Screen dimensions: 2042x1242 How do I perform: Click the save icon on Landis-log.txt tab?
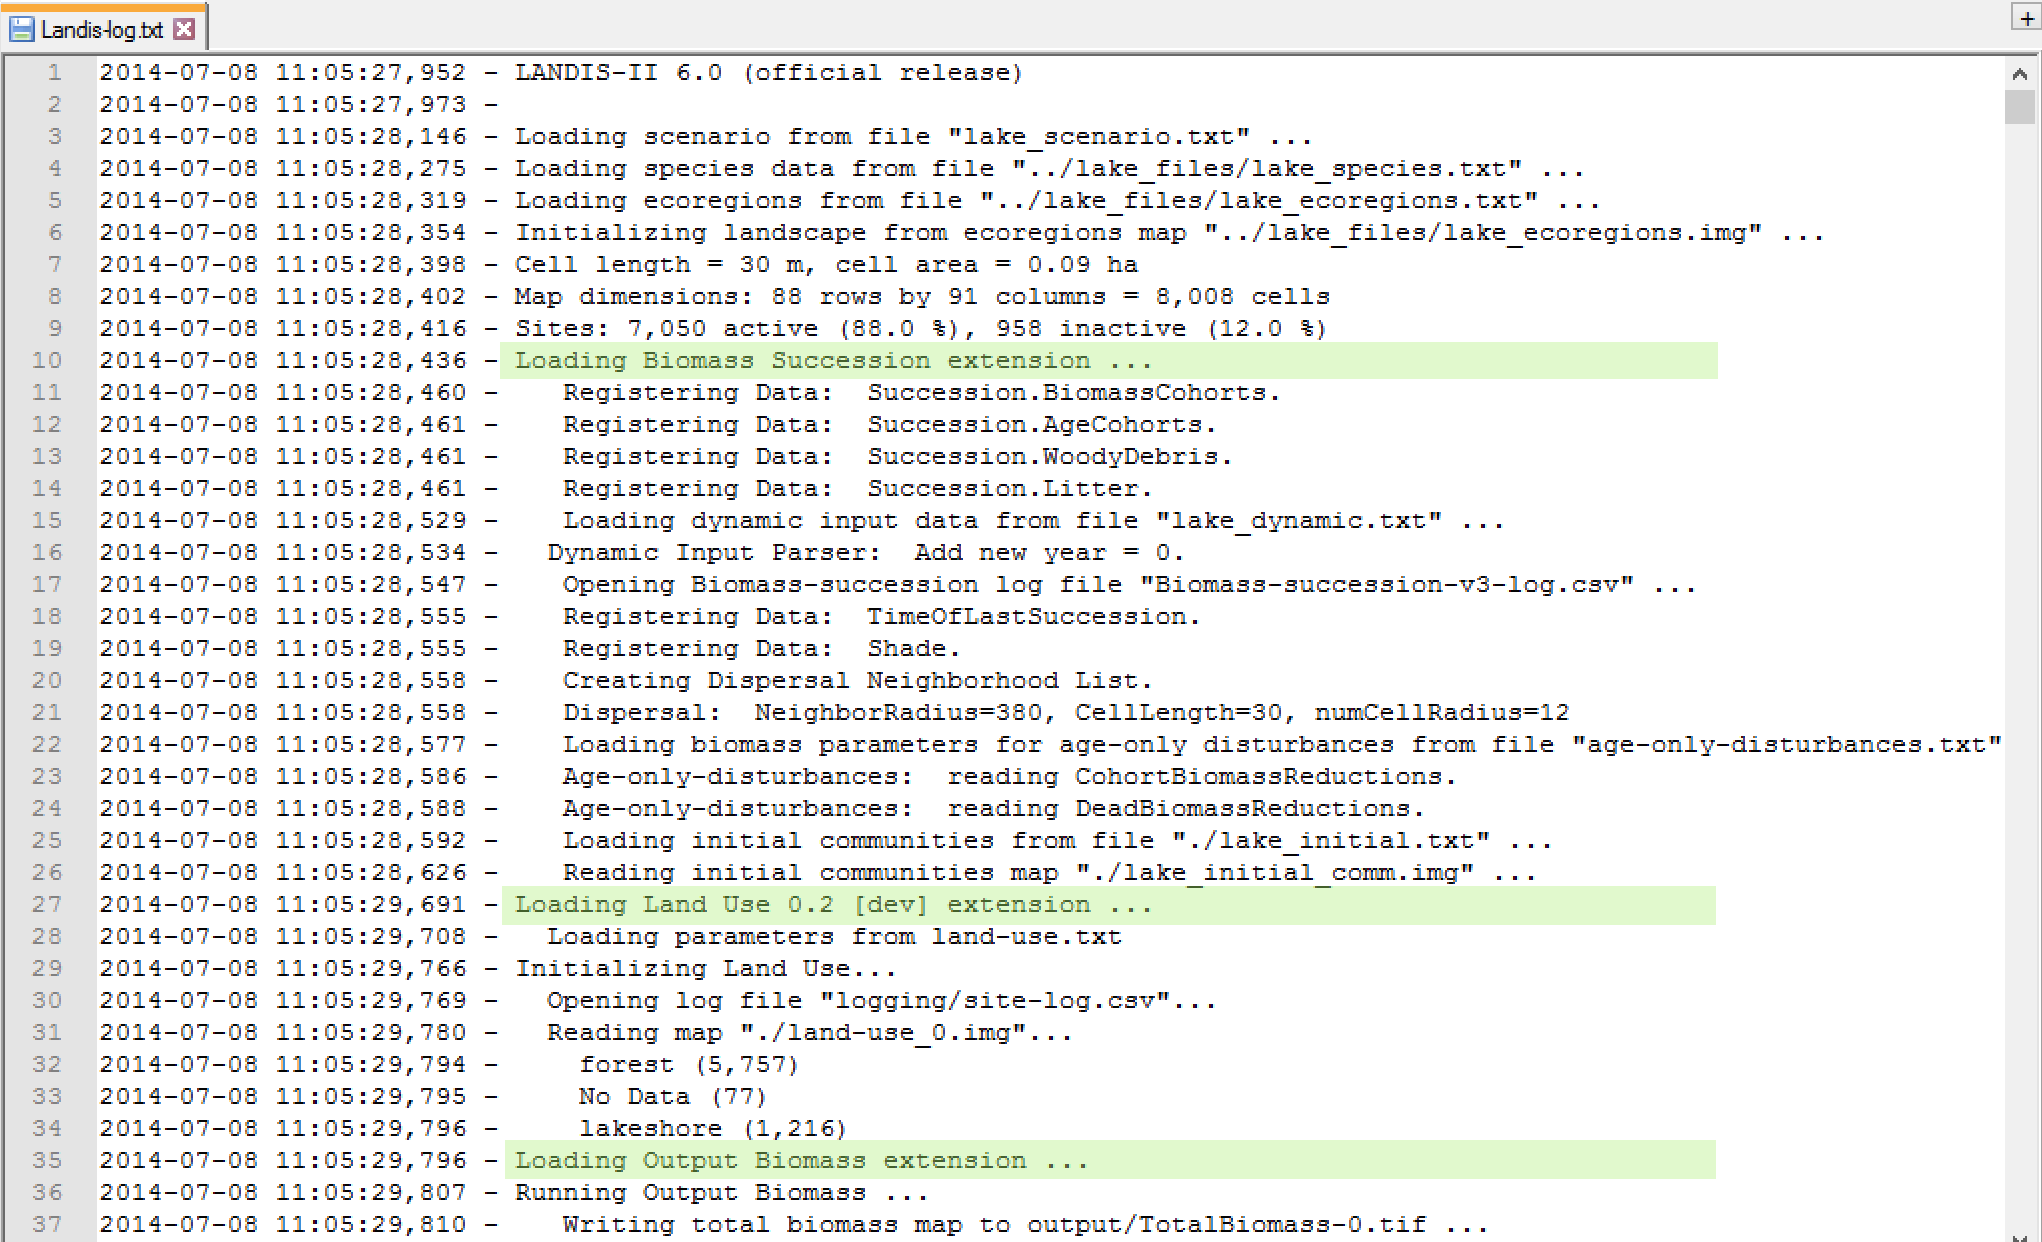21,29
